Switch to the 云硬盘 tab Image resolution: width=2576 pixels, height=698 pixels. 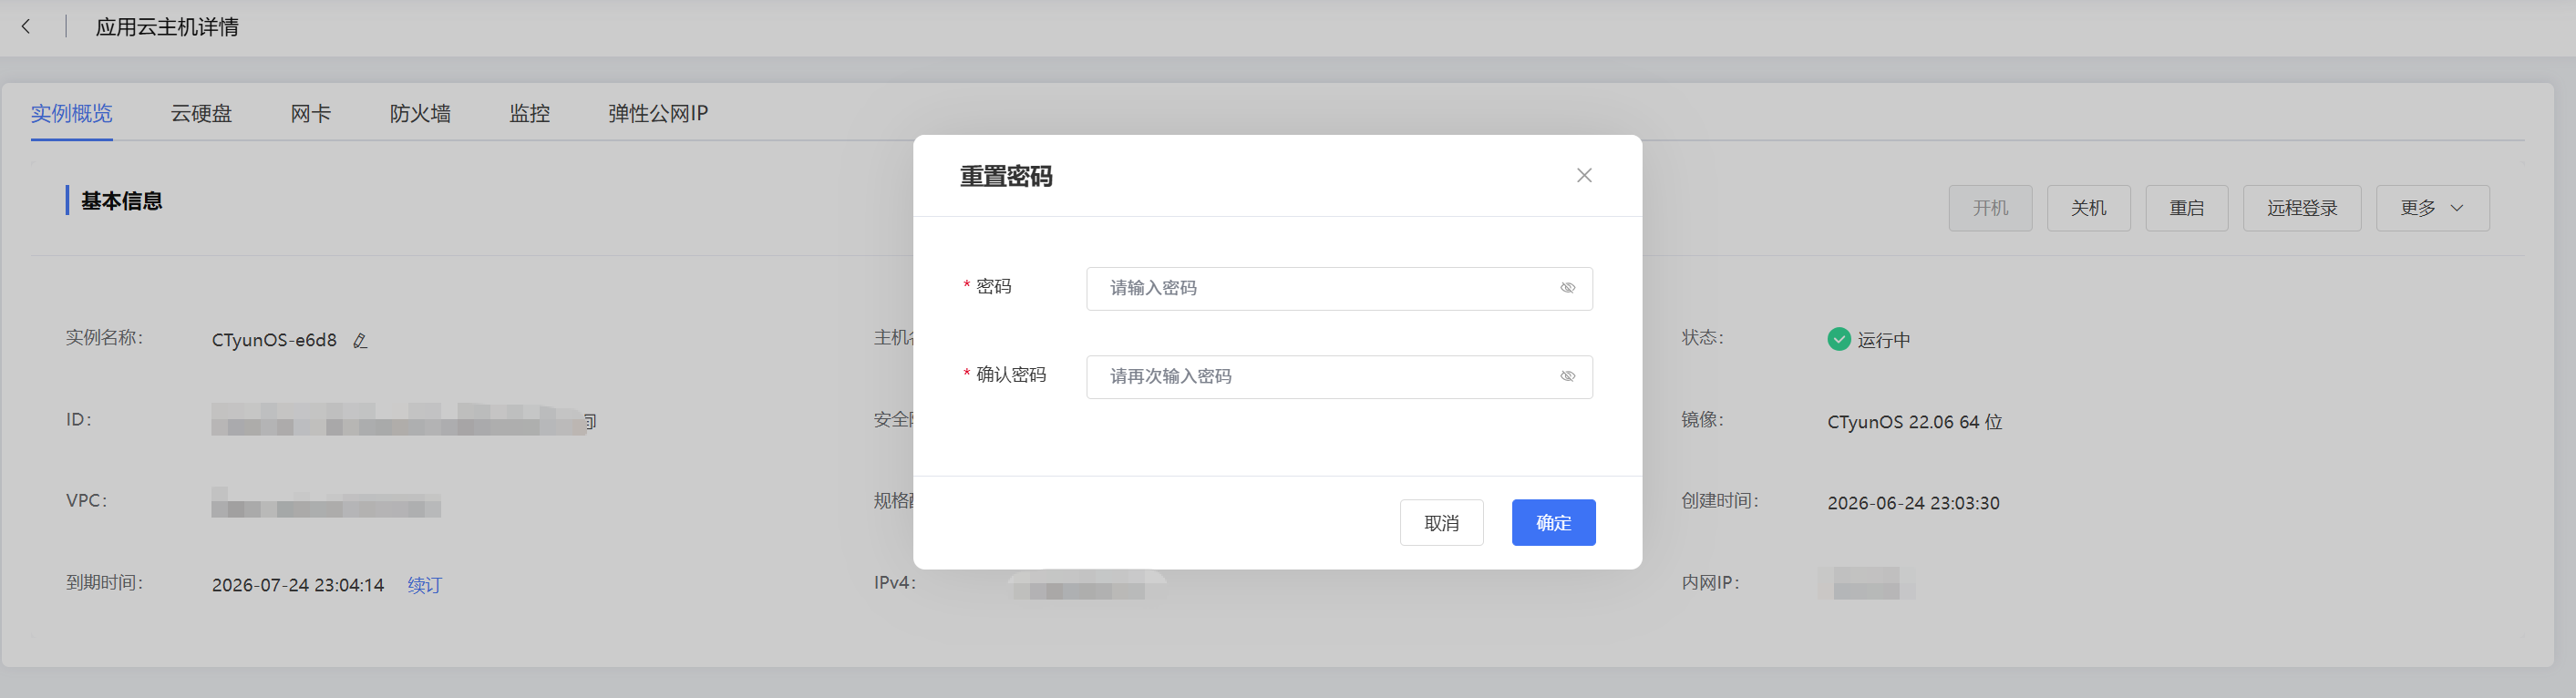click(x=201, y=113)
